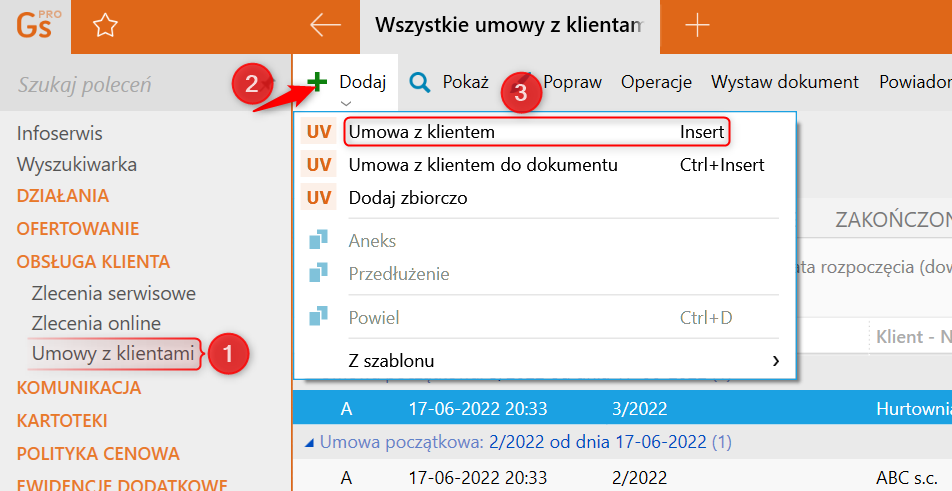
Task: Open the Operacje toolbar menu
Action: coord(656,82)
